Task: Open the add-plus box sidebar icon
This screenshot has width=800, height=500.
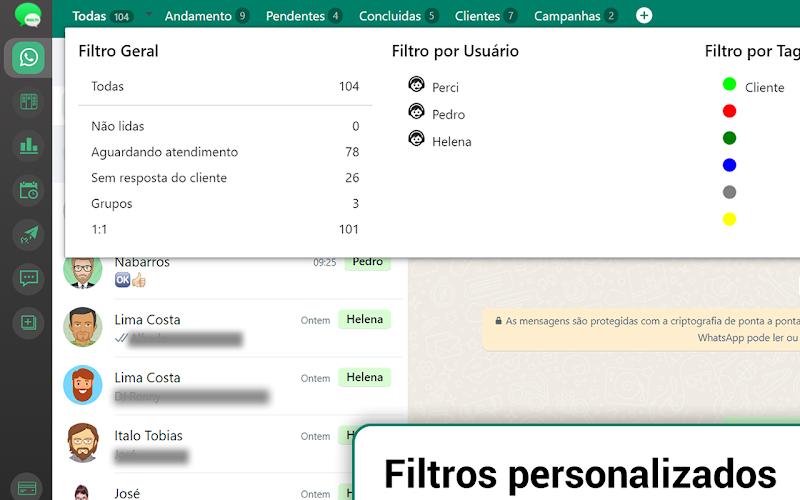Action: click(29, 322)
